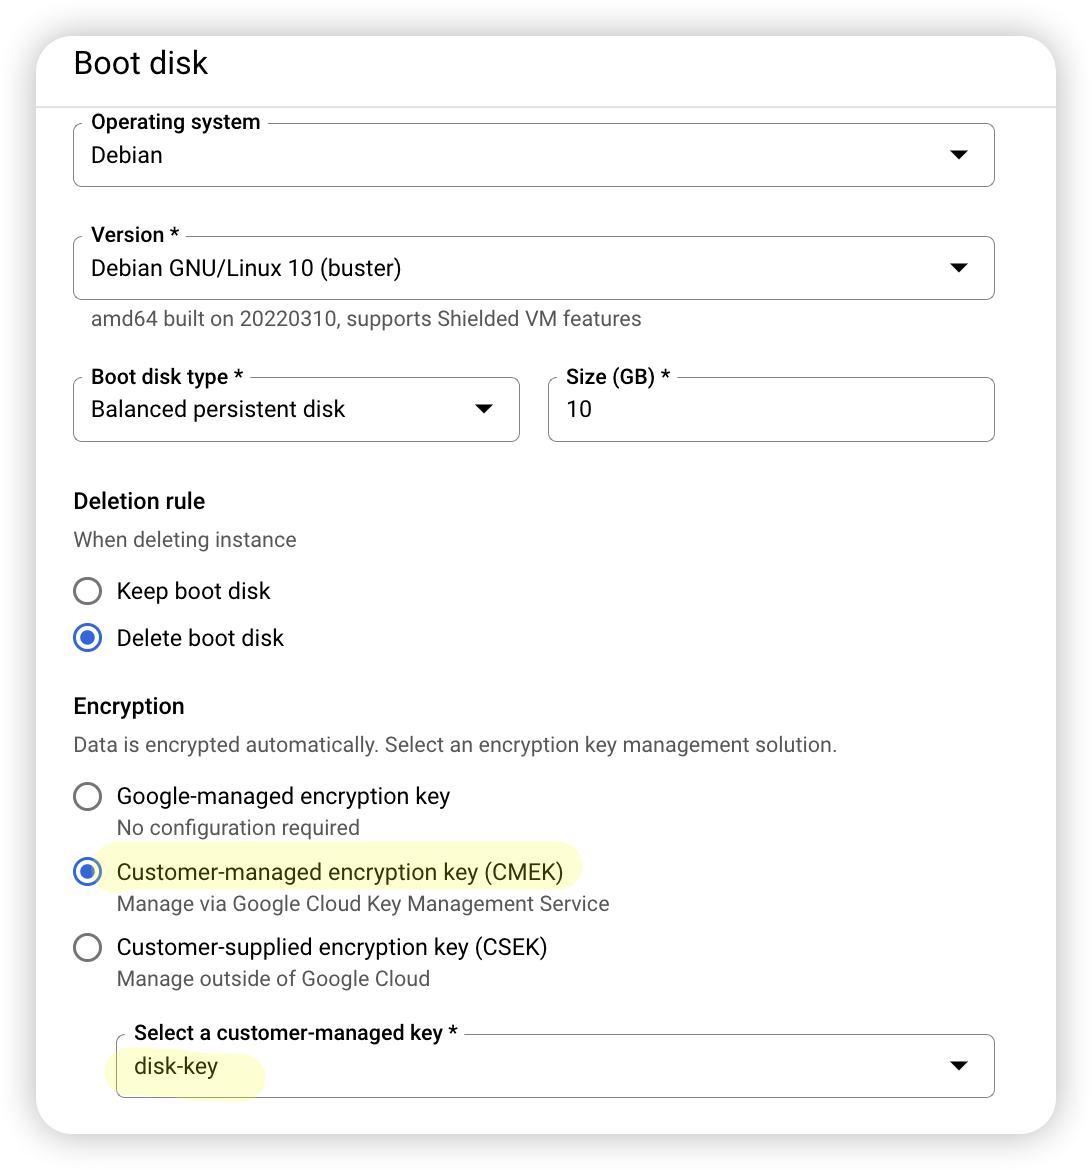Viewport: 1092px width, 1170px height.
Task: Click the Encryption section heading
Action: pos(128,706)
